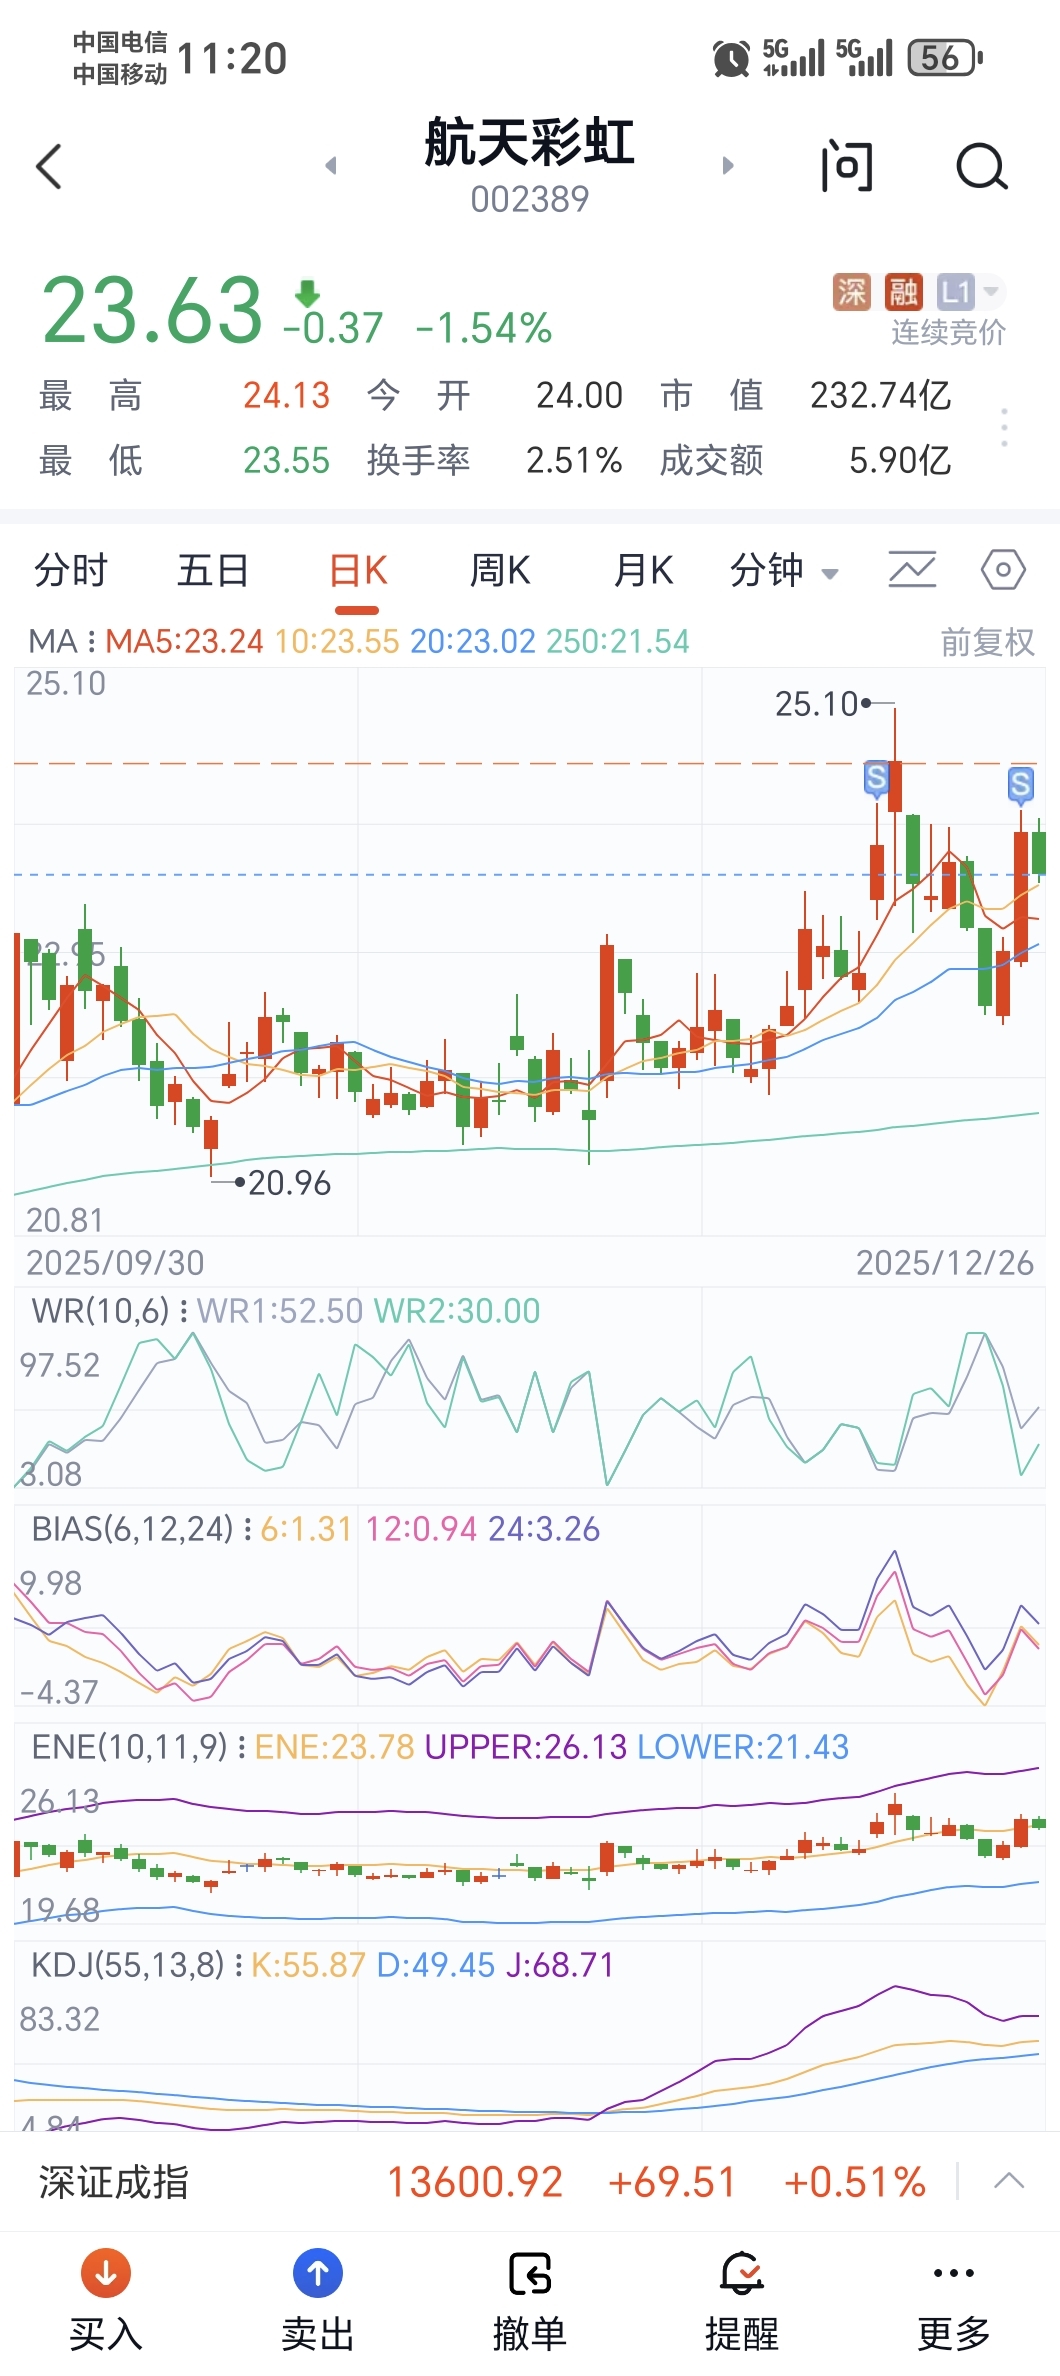Change the 前复权 price adjustment mode
The width and height of the screenshot is (1060, 2376).
pyautogui.click(x=987, y=642)
